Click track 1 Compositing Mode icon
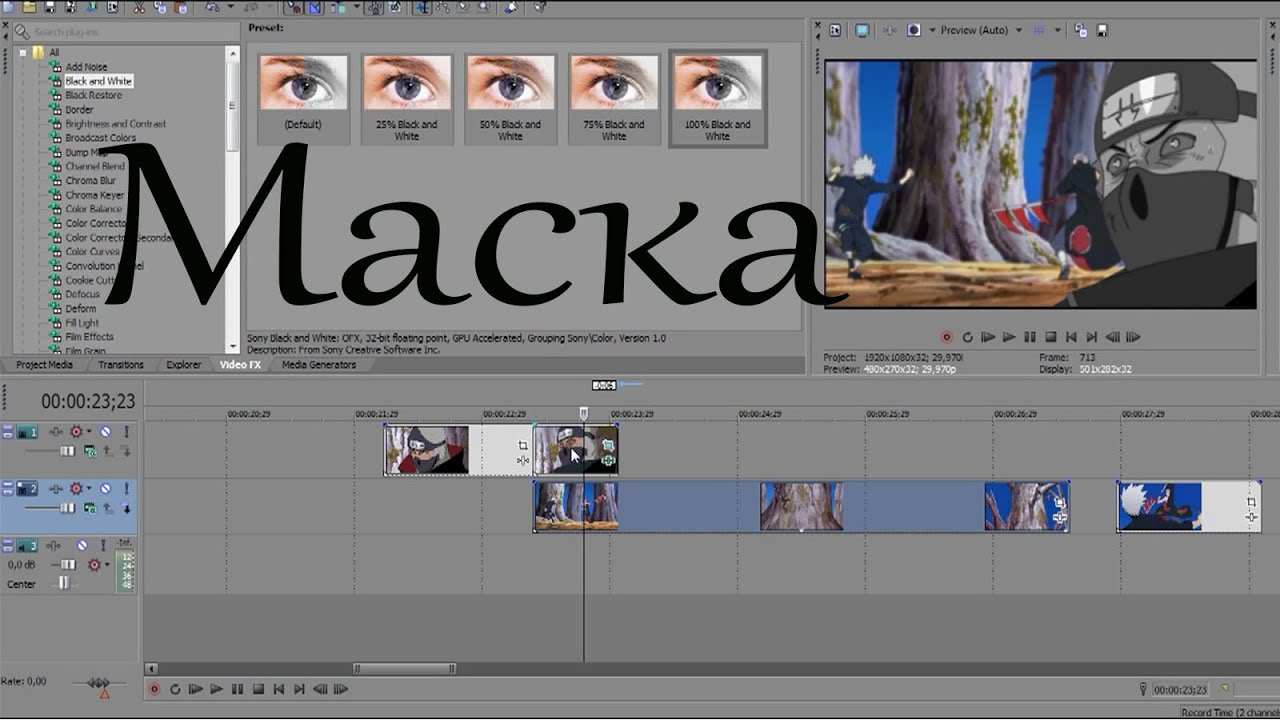Viewport: 1280px width, 720px height. tap(90, 451)
